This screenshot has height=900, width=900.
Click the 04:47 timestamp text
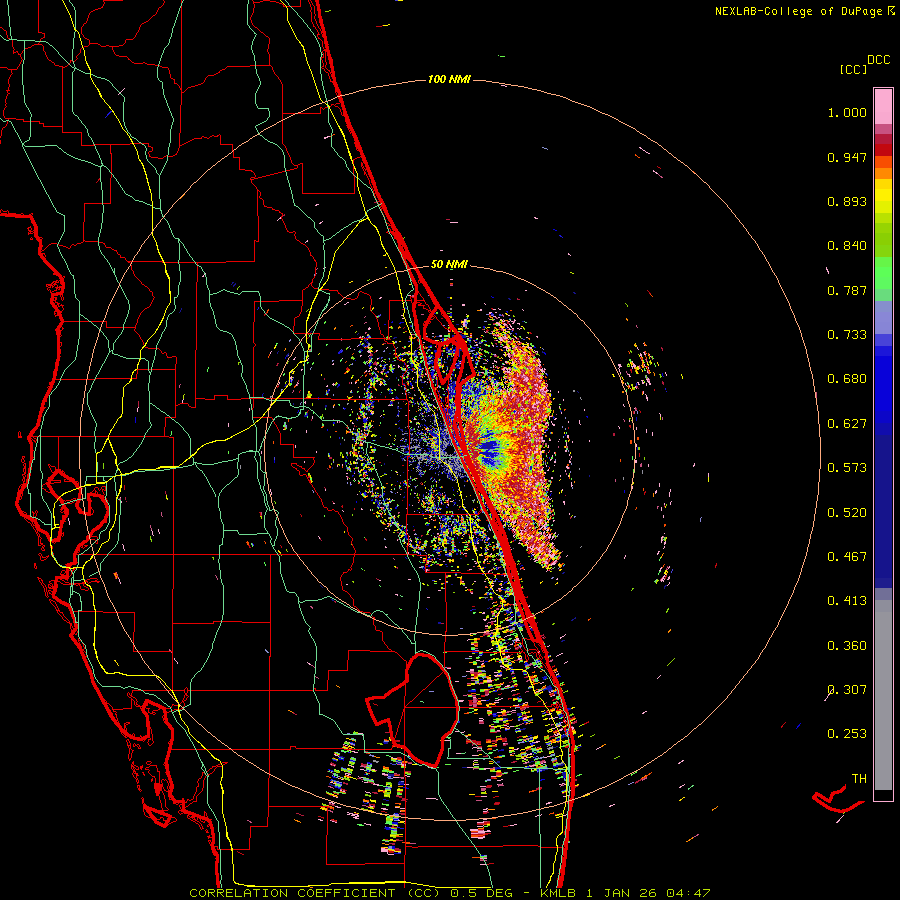(688, 893)
